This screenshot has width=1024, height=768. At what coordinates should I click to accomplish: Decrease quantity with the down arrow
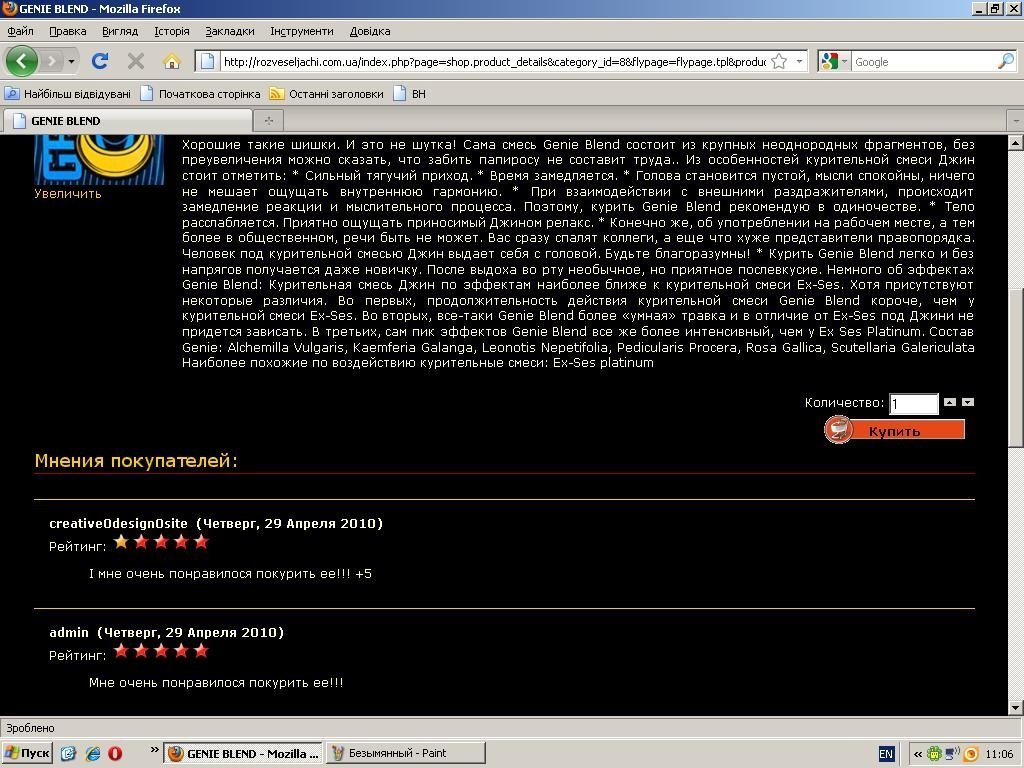(x=968, y=402)
